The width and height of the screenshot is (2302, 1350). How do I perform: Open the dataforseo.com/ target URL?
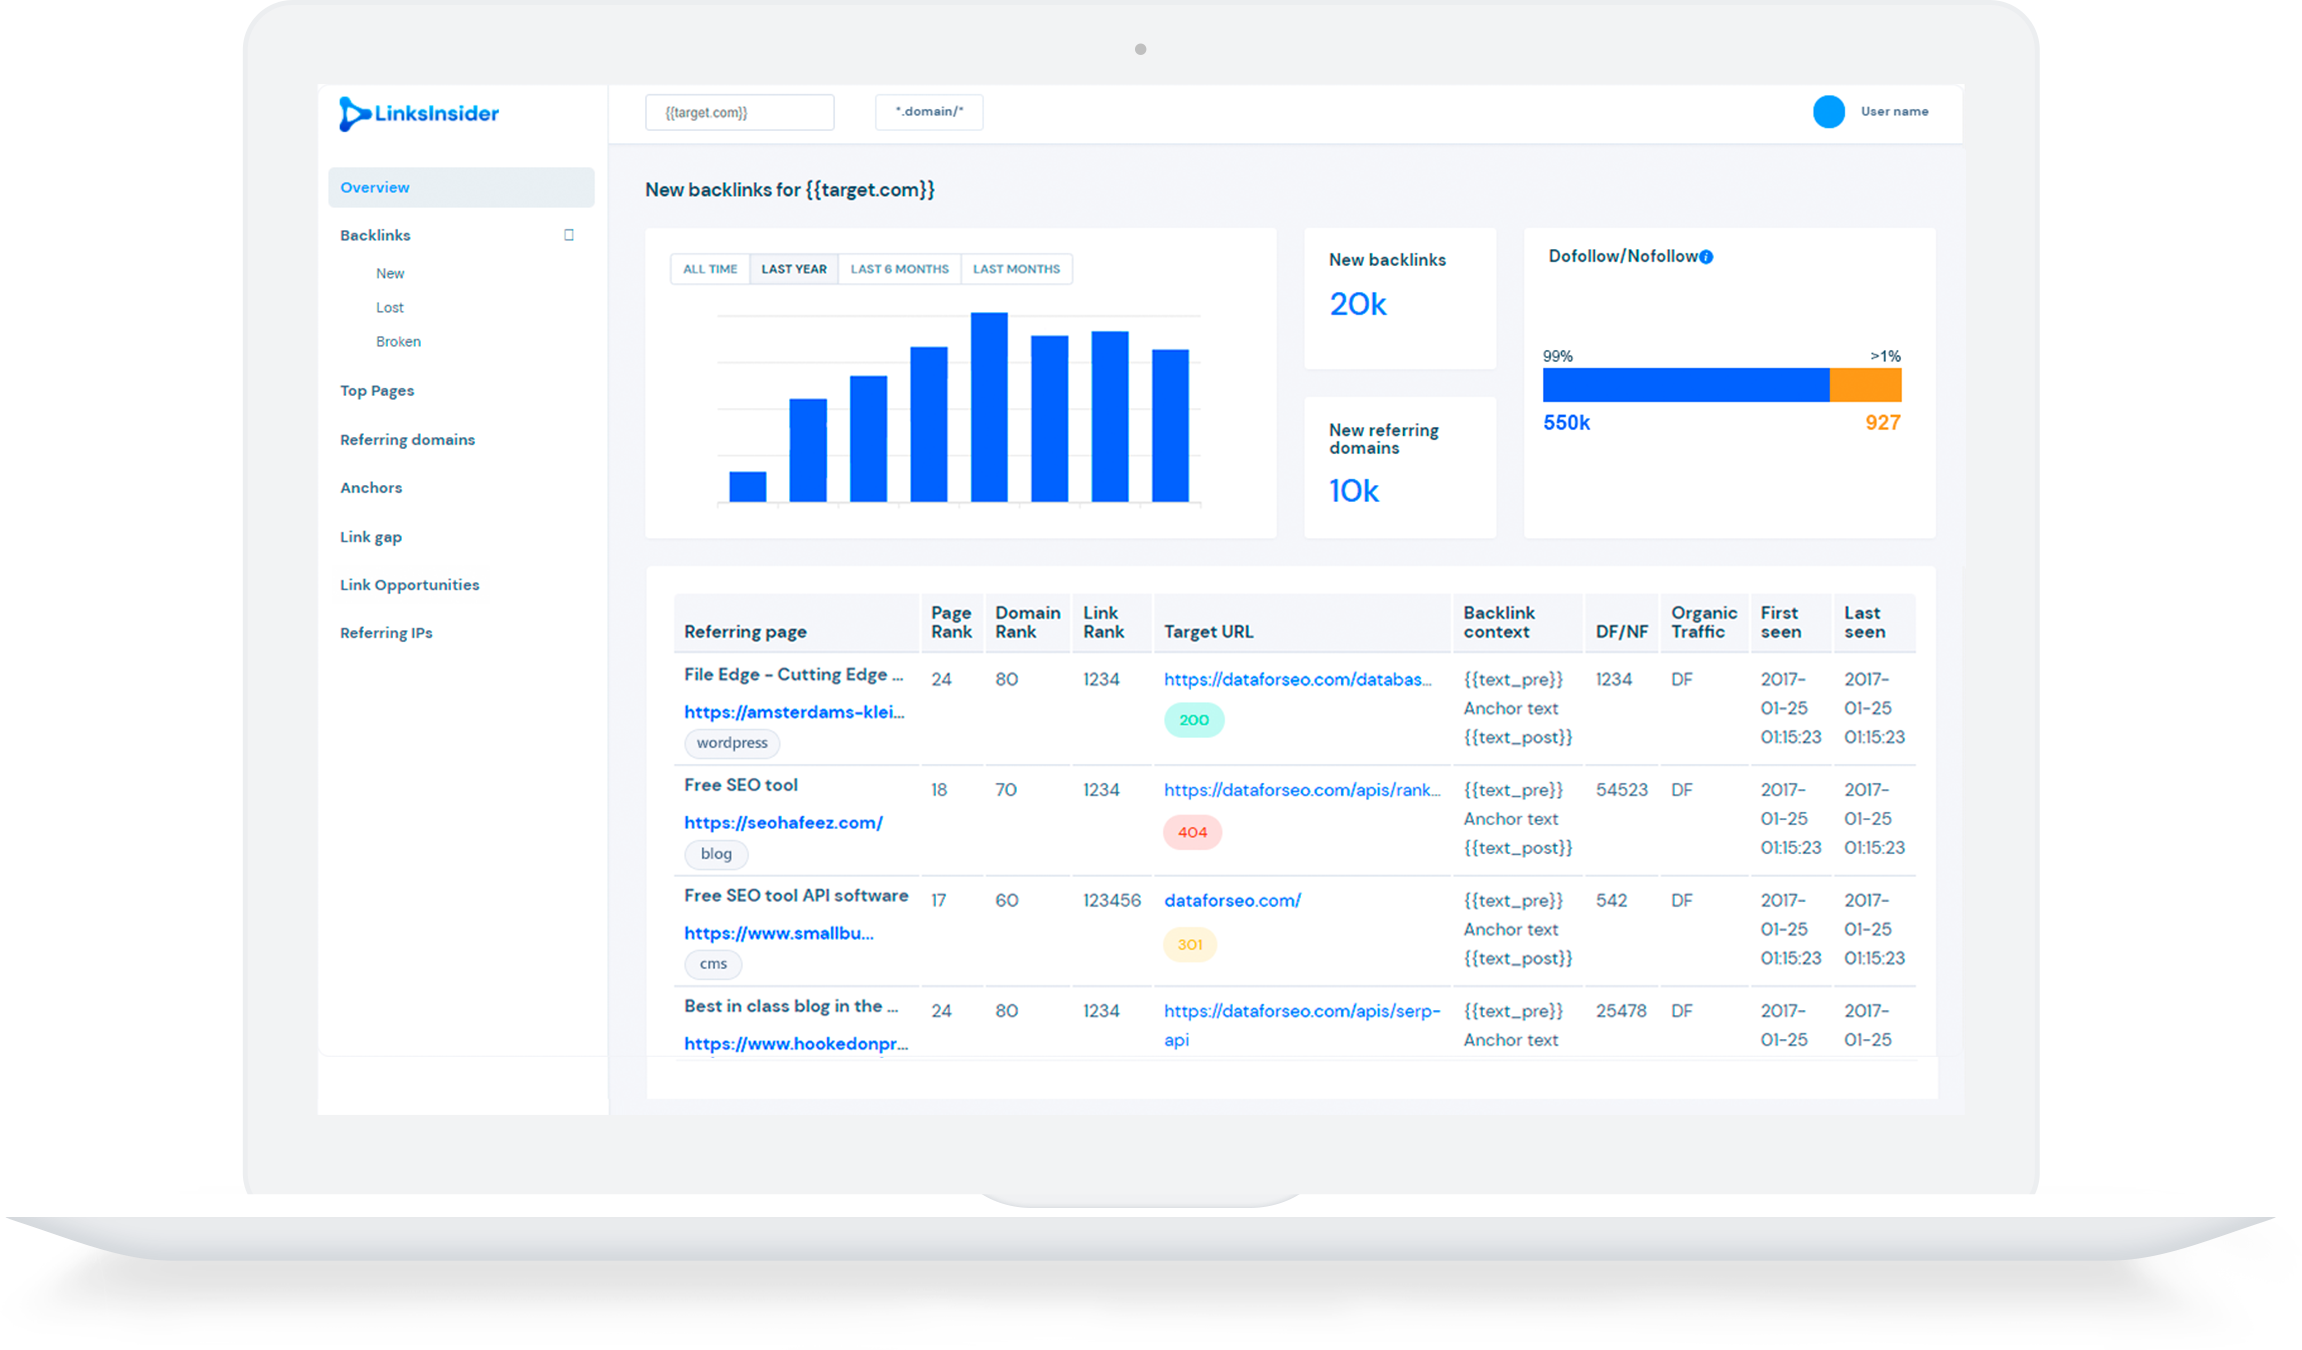1232,901
